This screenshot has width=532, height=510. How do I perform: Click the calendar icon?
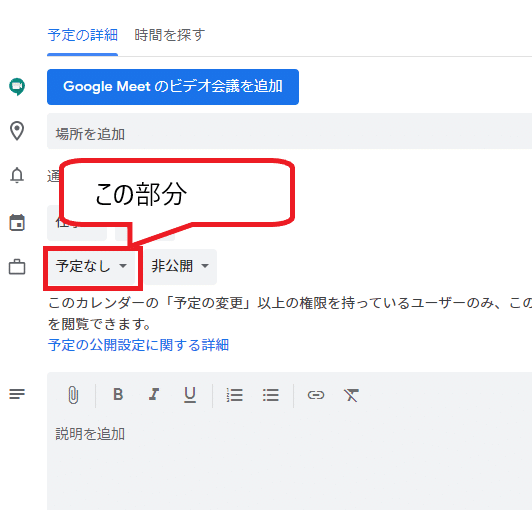click(x=17, y=223)
